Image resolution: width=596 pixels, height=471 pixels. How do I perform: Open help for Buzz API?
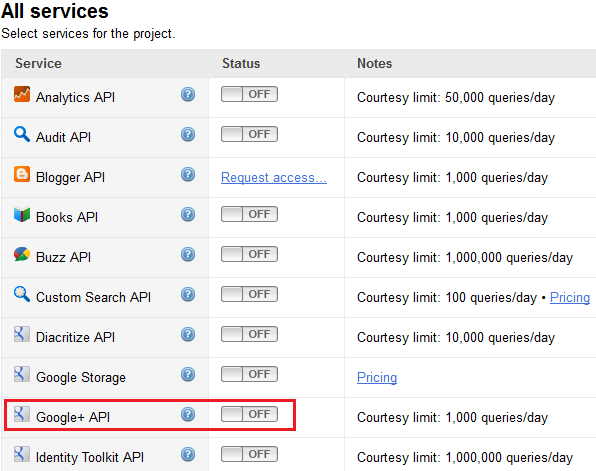[x=188, y=254]
